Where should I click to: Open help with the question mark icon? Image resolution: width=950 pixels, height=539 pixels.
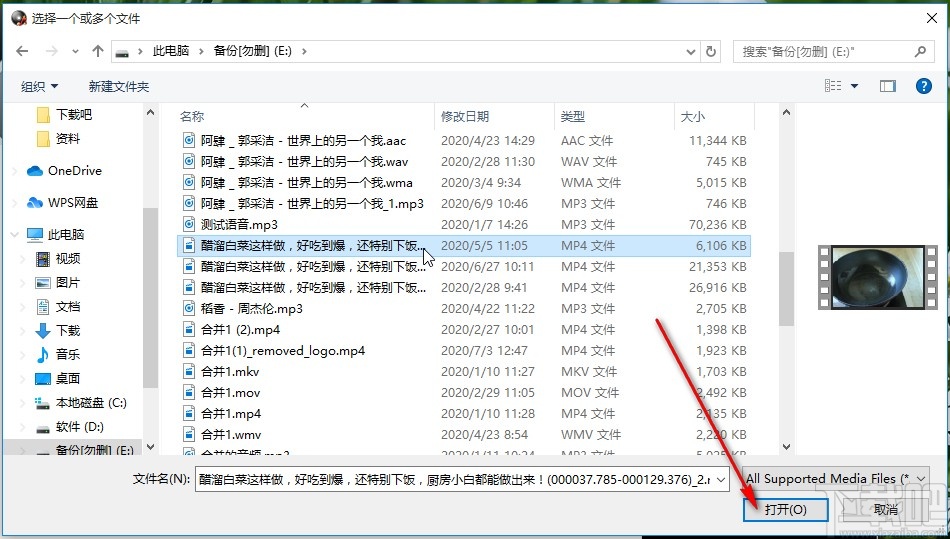pyautogui.click(x=923, y=86)
